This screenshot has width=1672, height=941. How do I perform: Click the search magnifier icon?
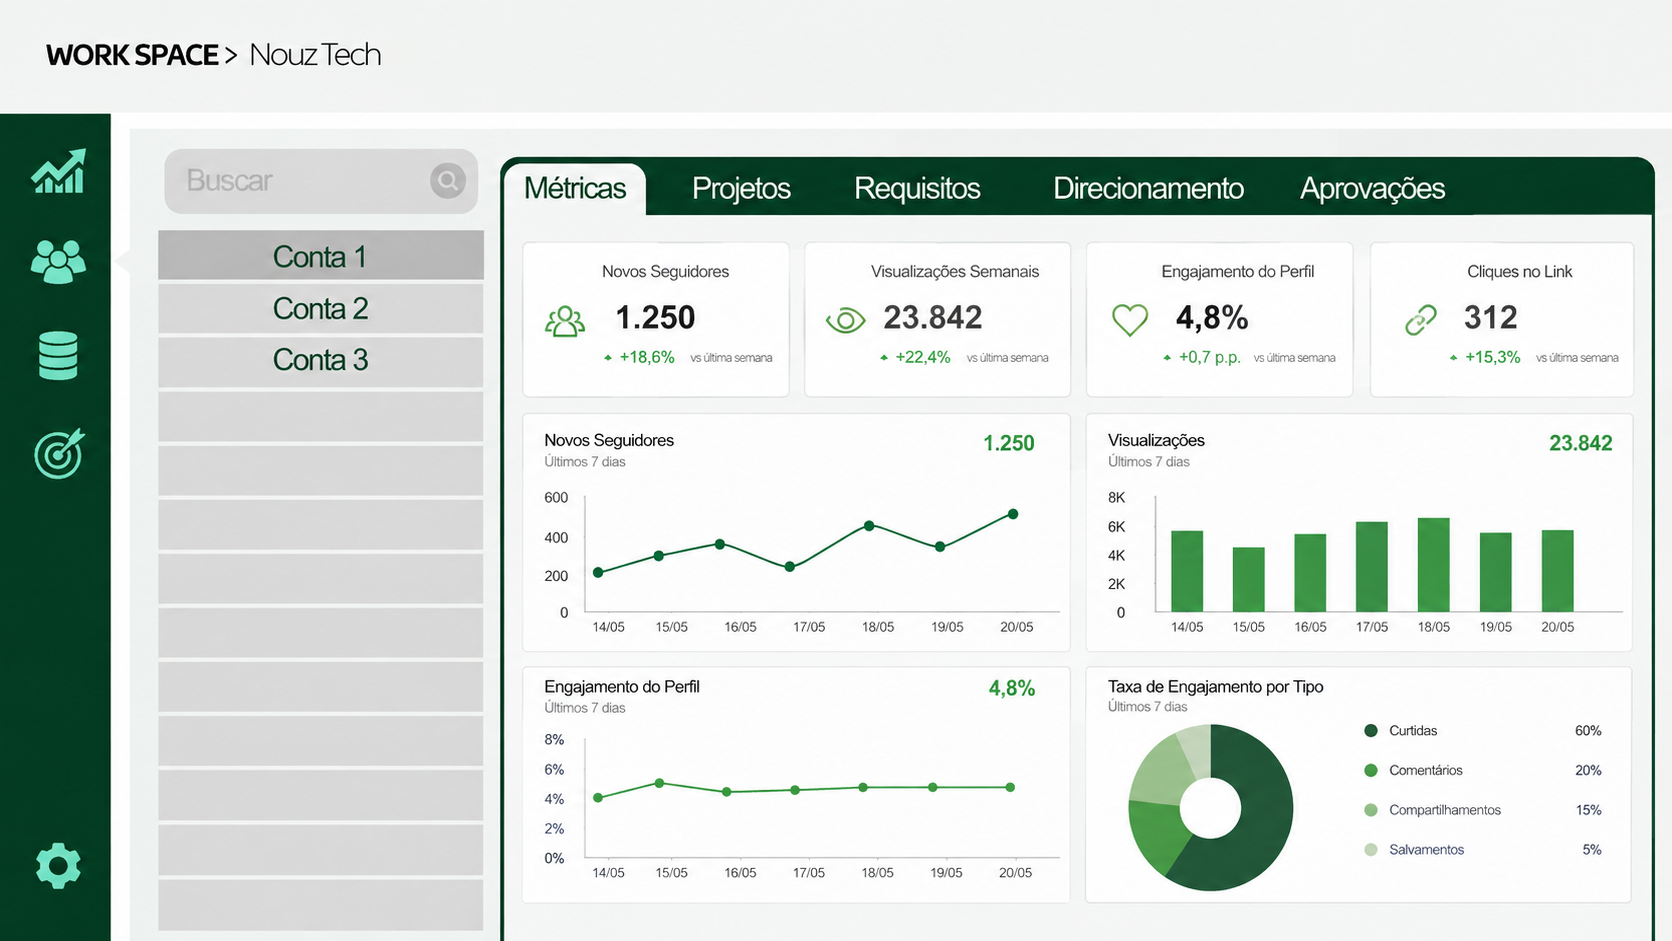(448, 180)
